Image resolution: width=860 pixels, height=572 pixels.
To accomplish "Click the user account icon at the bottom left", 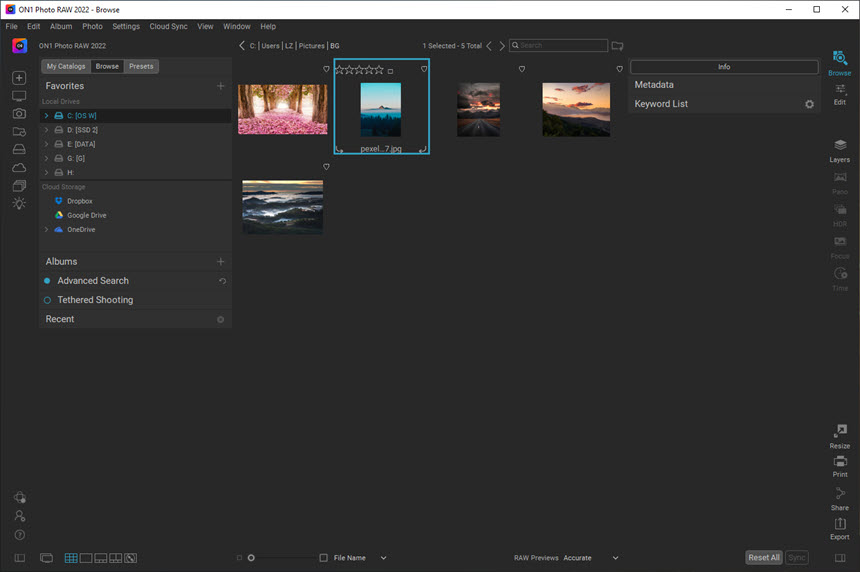I will (x=20, y=516).
